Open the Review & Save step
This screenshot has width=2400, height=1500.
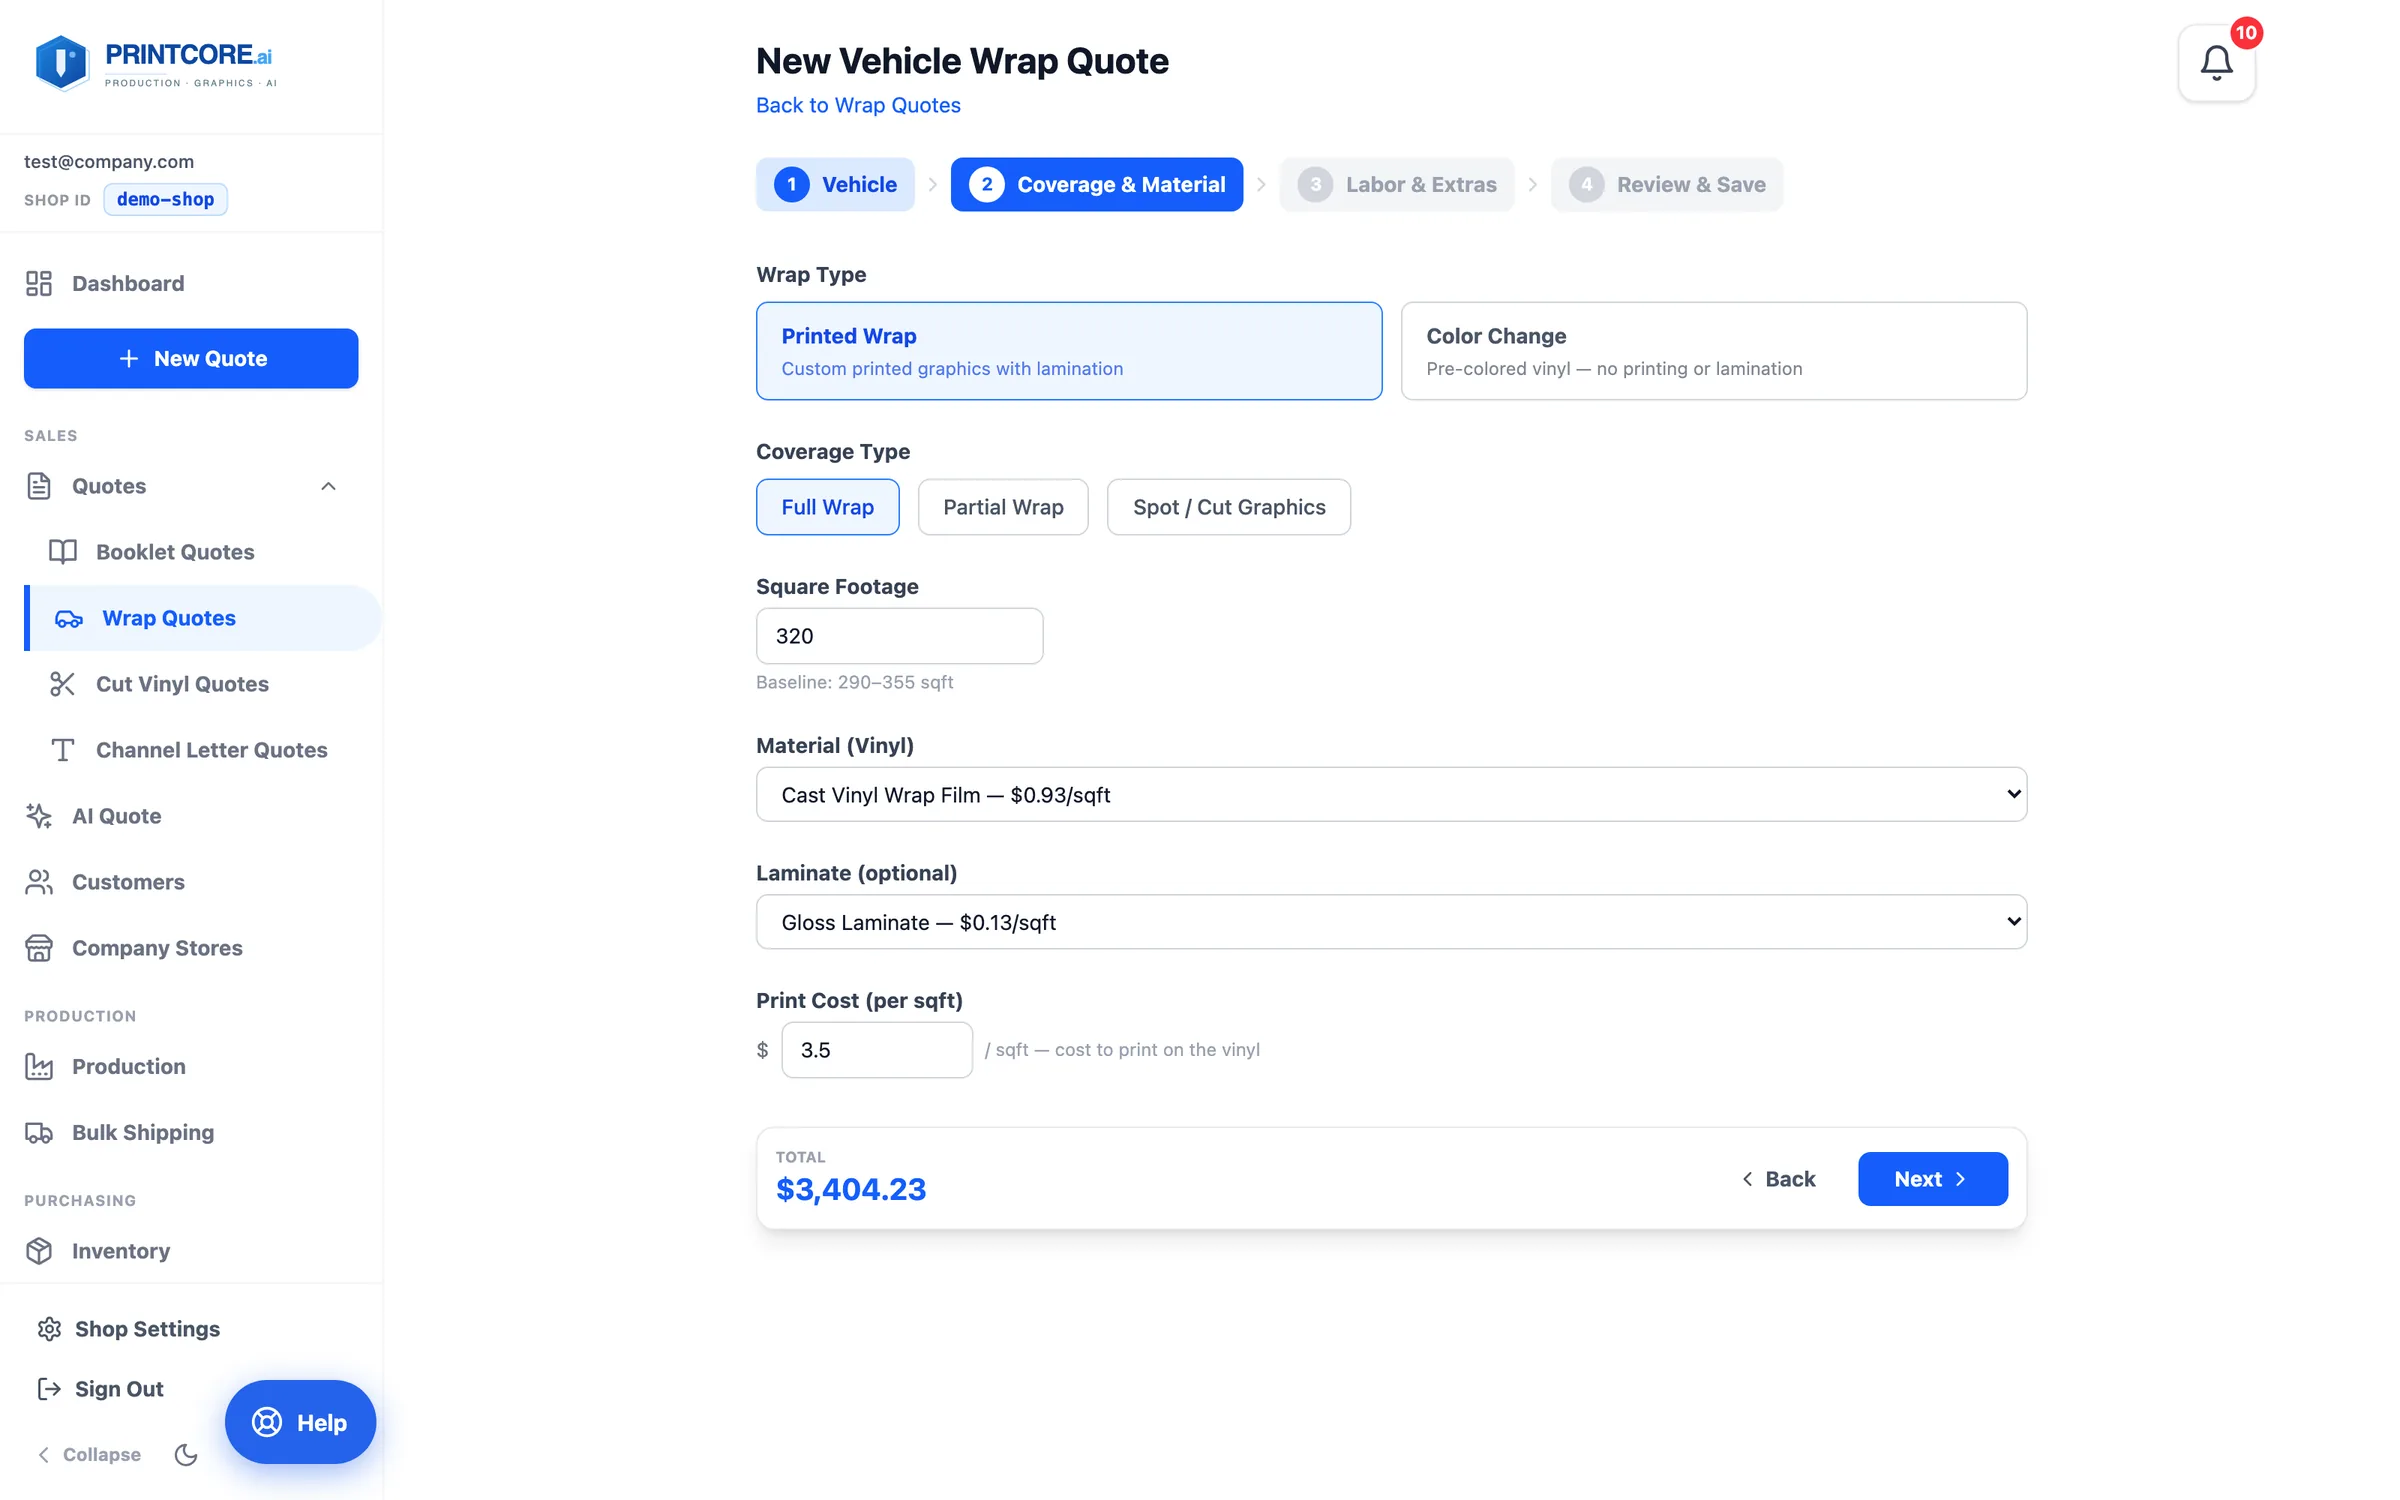(1667, 184)
